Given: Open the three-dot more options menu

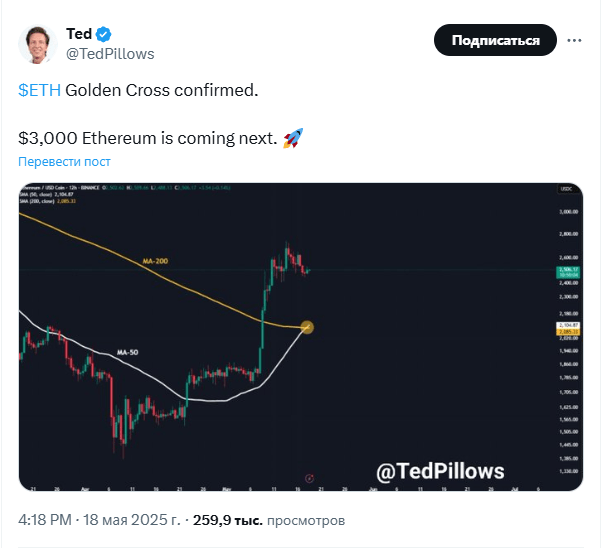Looking at the screenshot, I should coord(574,40).
